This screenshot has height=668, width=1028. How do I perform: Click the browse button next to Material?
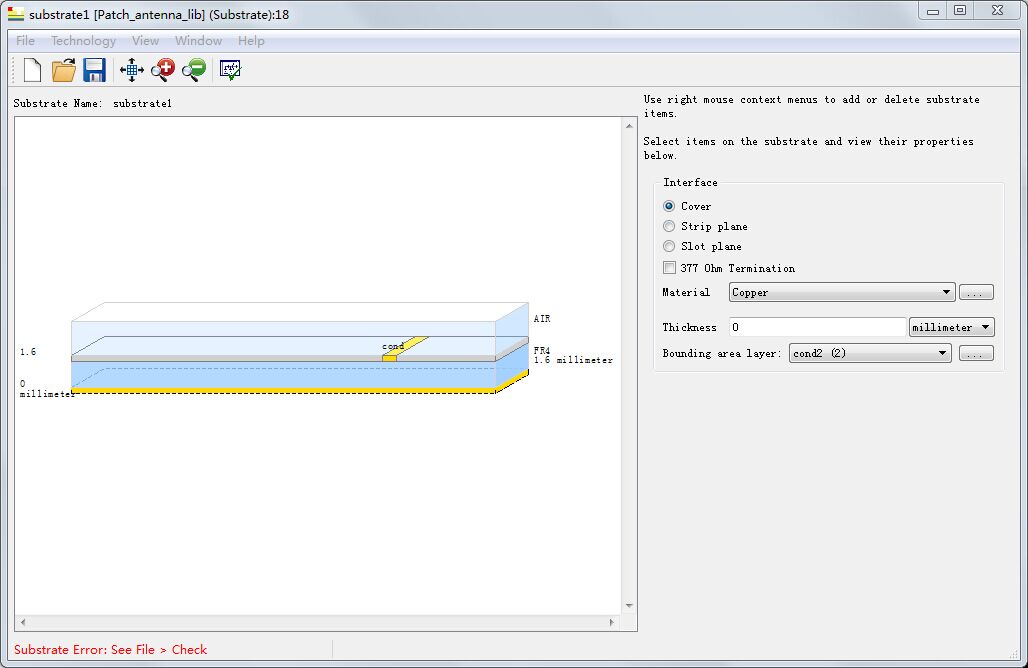976,292
